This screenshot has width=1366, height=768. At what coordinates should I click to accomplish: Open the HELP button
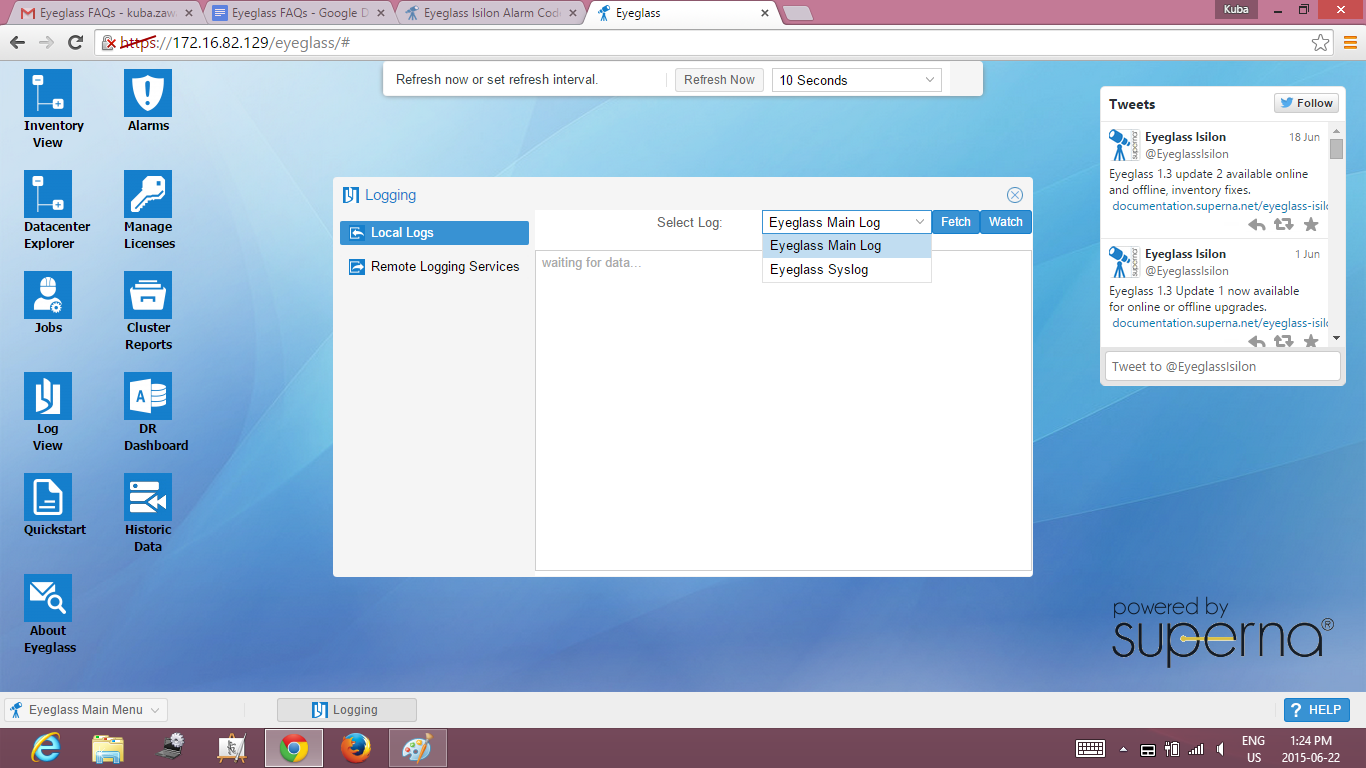(x=1316, y=710)
